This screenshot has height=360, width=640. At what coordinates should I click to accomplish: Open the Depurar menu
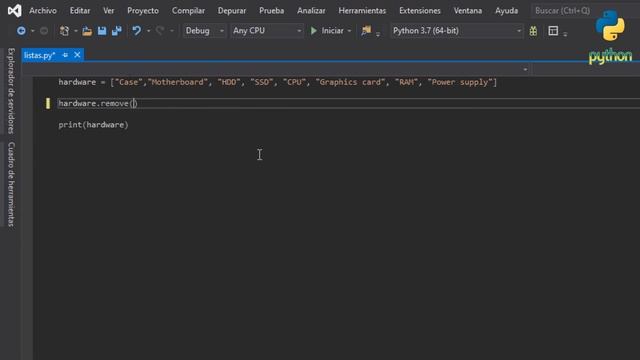coord(232,11)
